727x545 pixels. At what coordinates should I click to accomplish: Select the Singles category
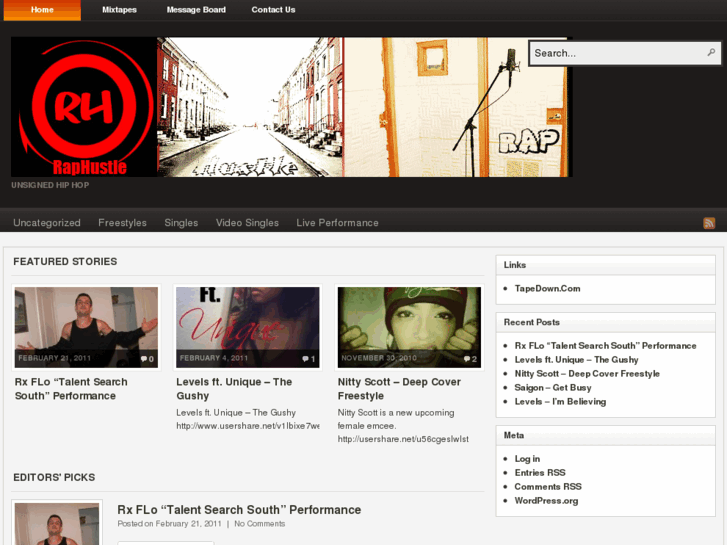181,223
